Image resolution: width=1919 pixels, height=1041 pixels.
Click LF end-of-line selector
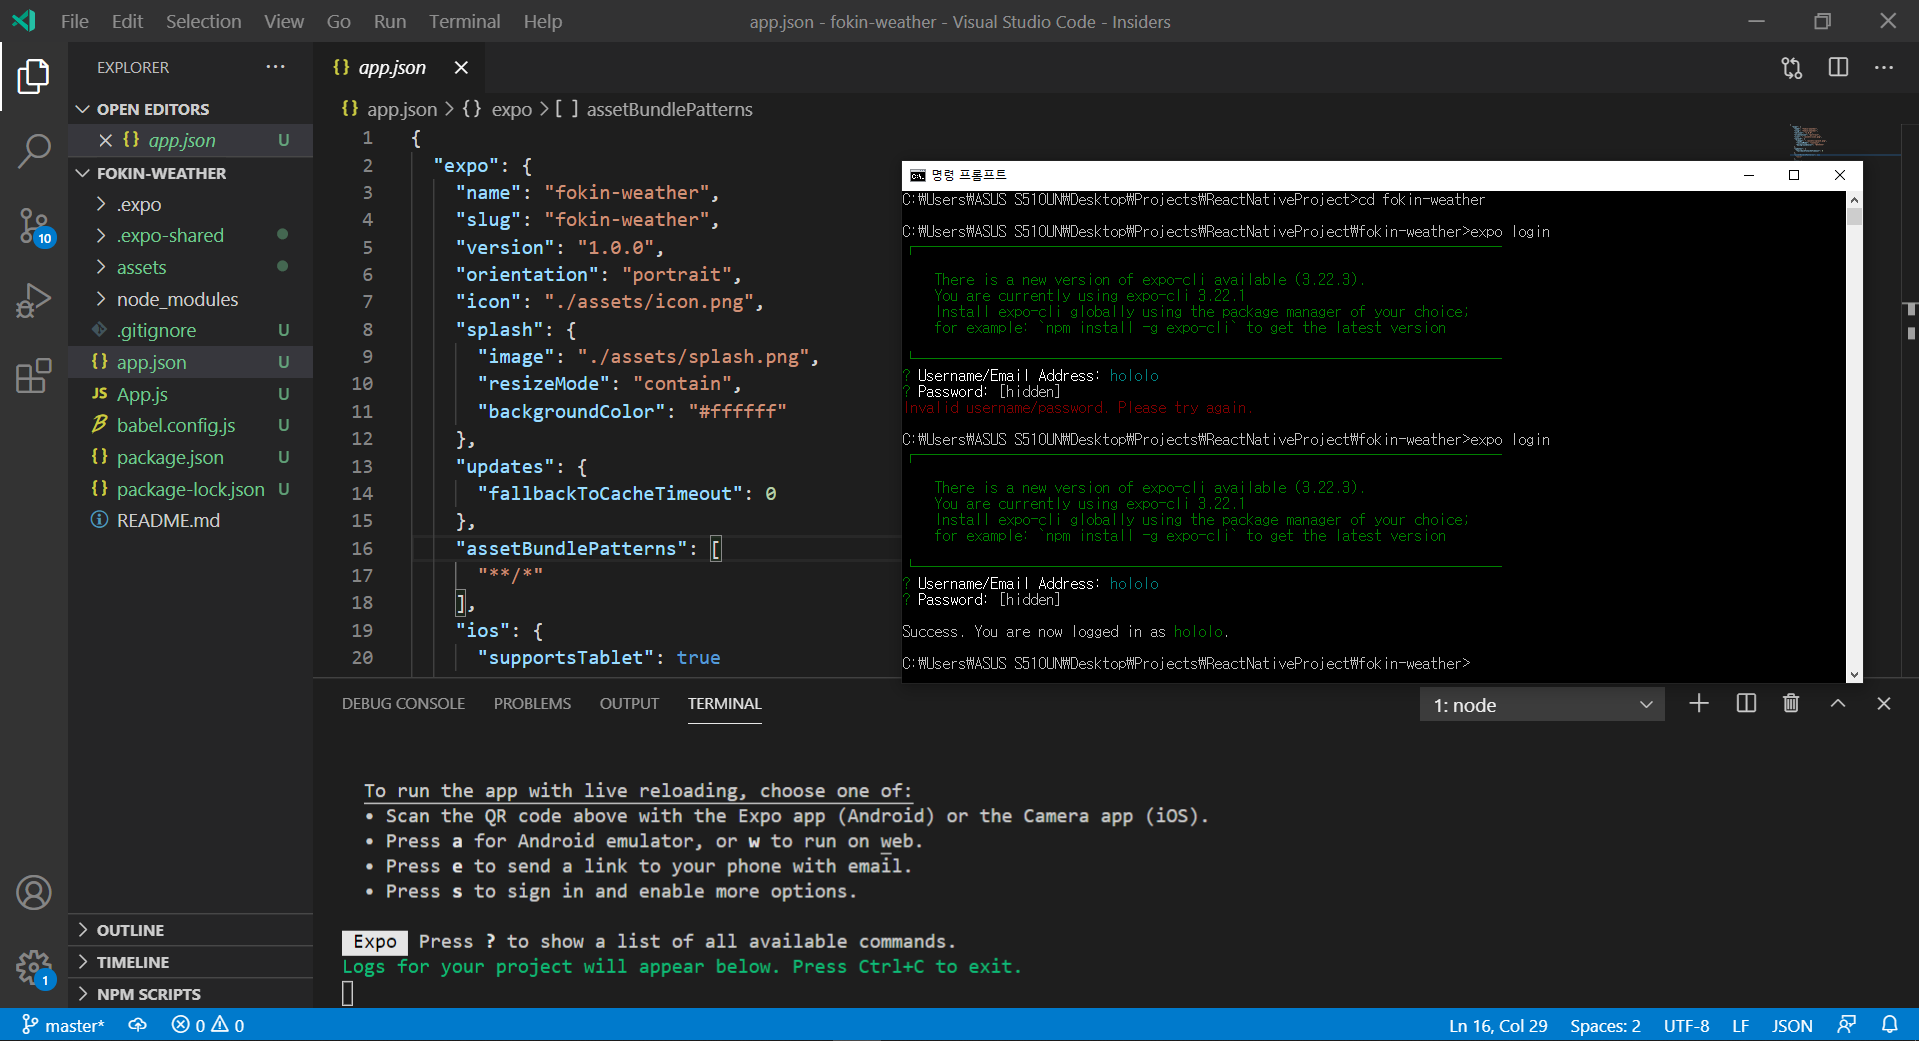1740,1025
